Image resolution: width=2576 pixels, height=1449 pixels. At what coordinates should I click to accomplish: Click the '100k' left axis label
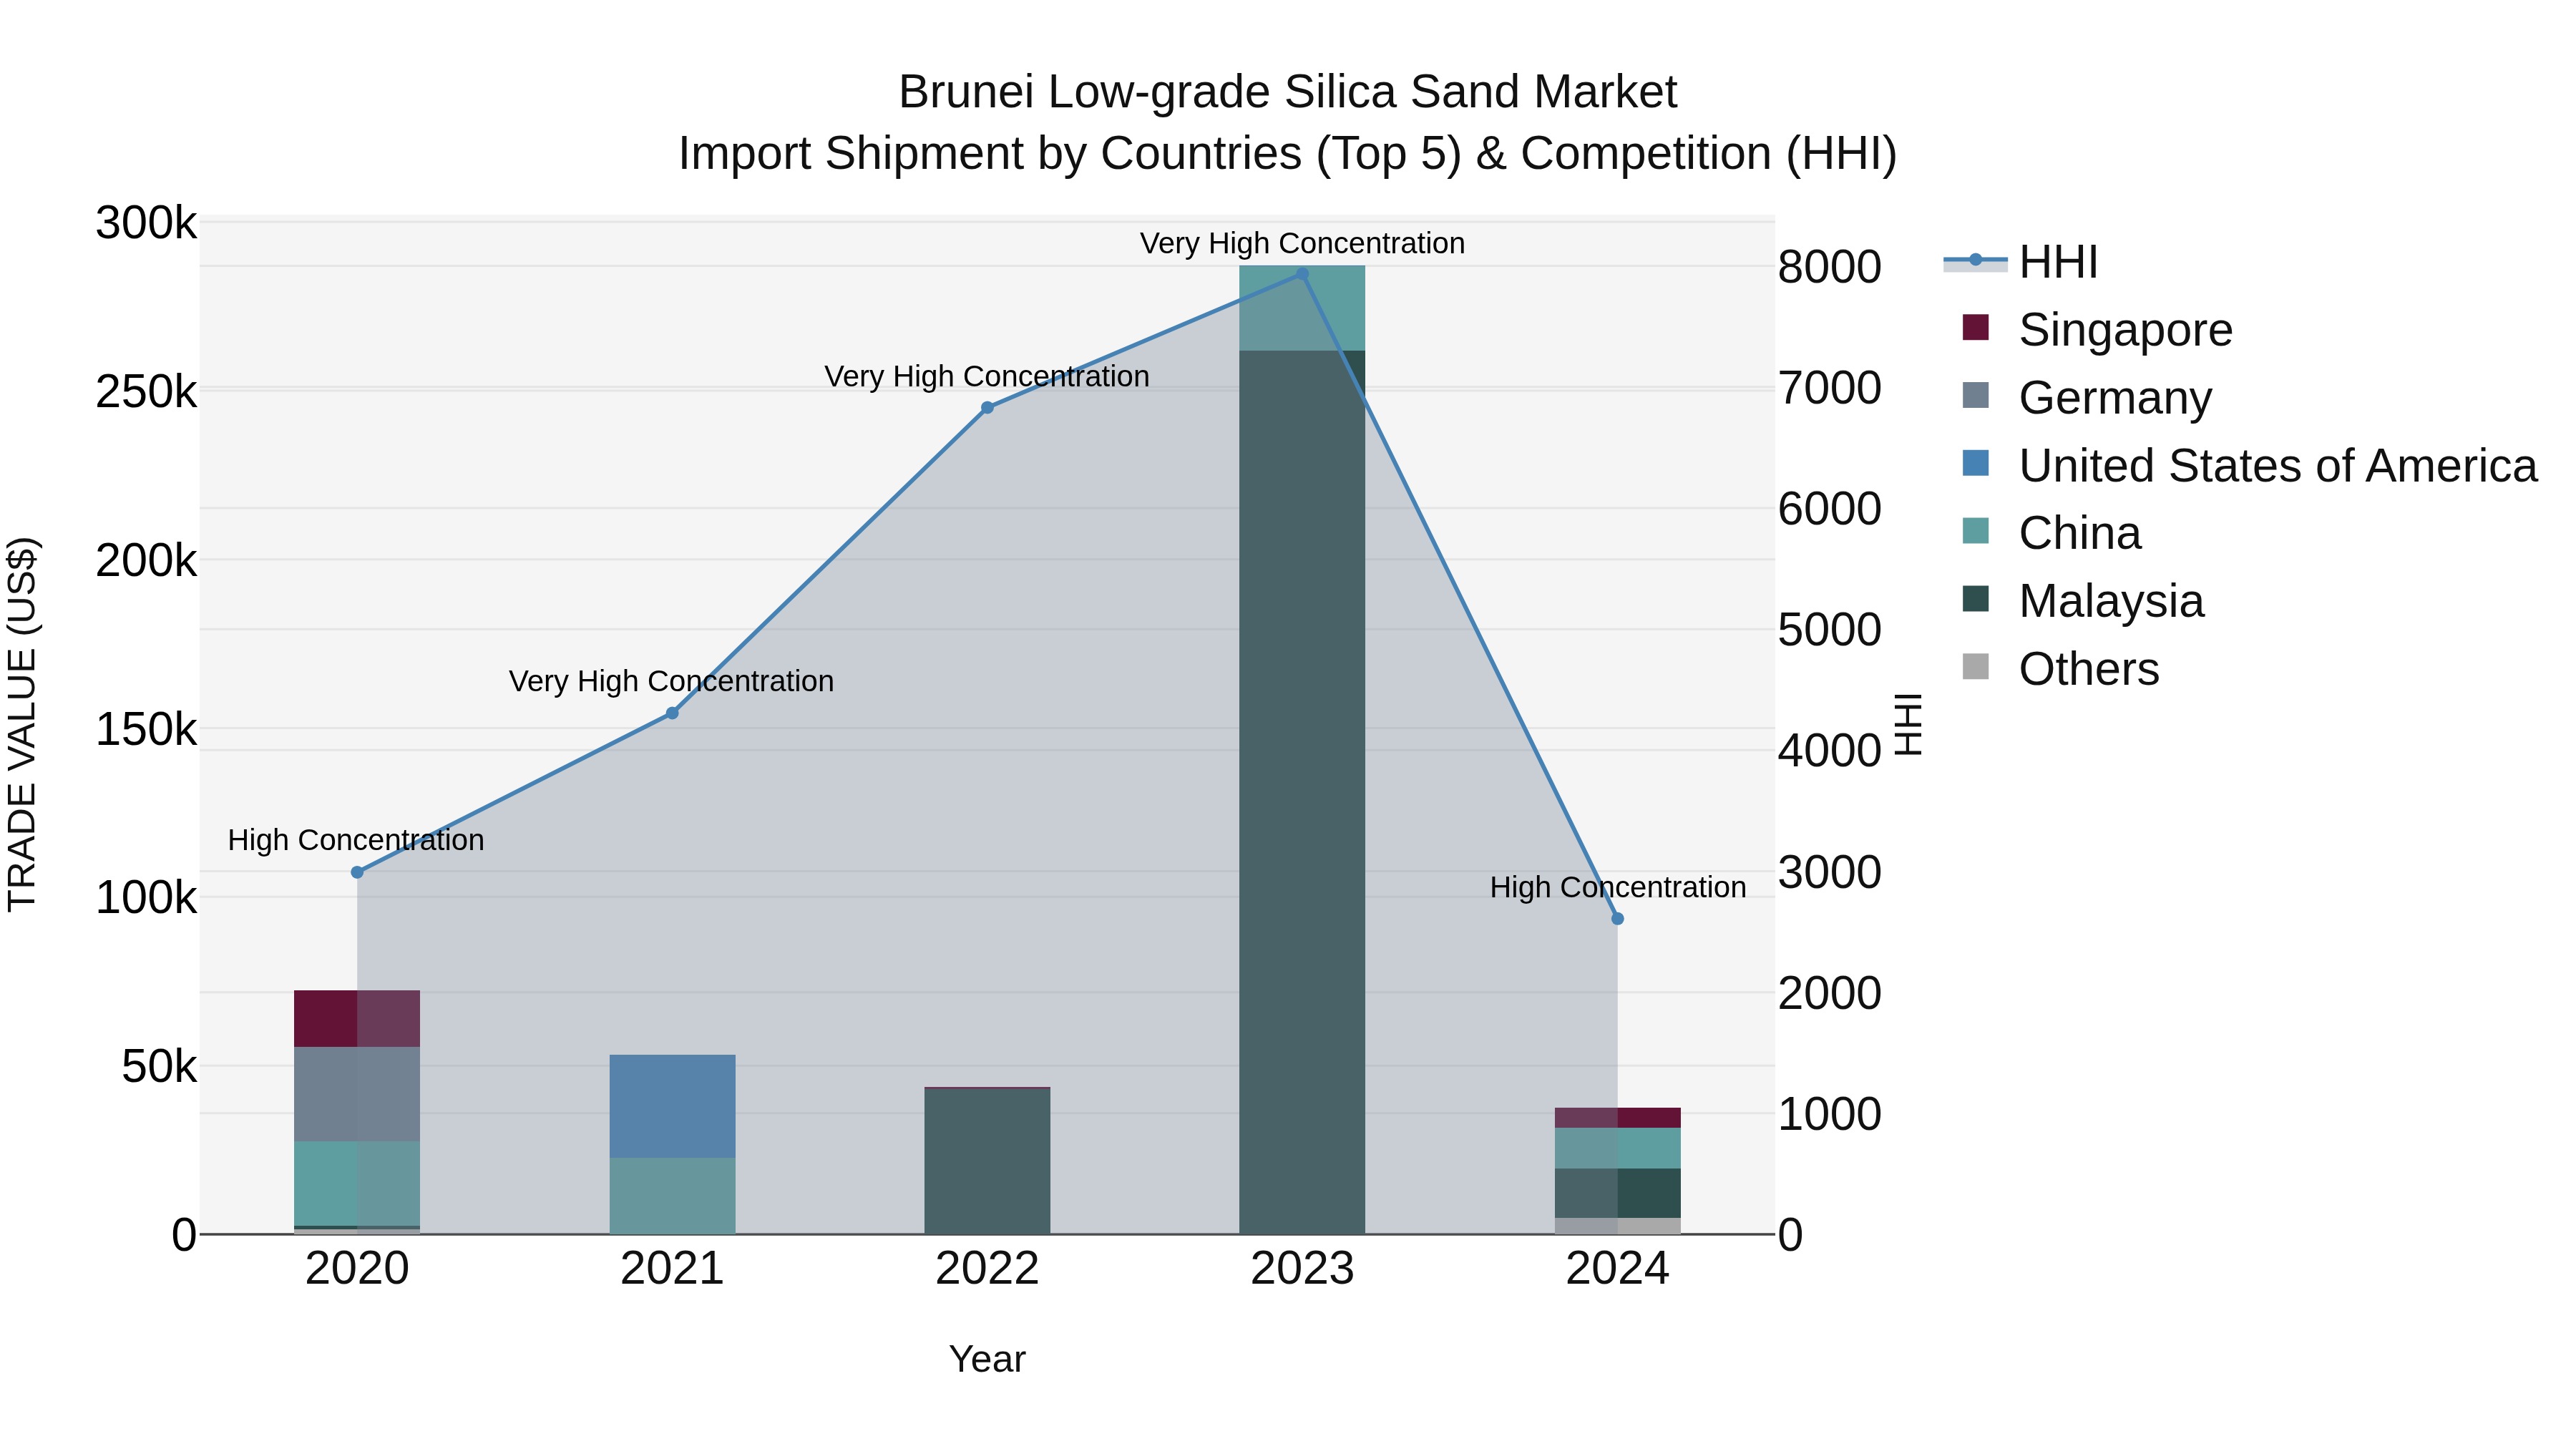click(146, 898)
